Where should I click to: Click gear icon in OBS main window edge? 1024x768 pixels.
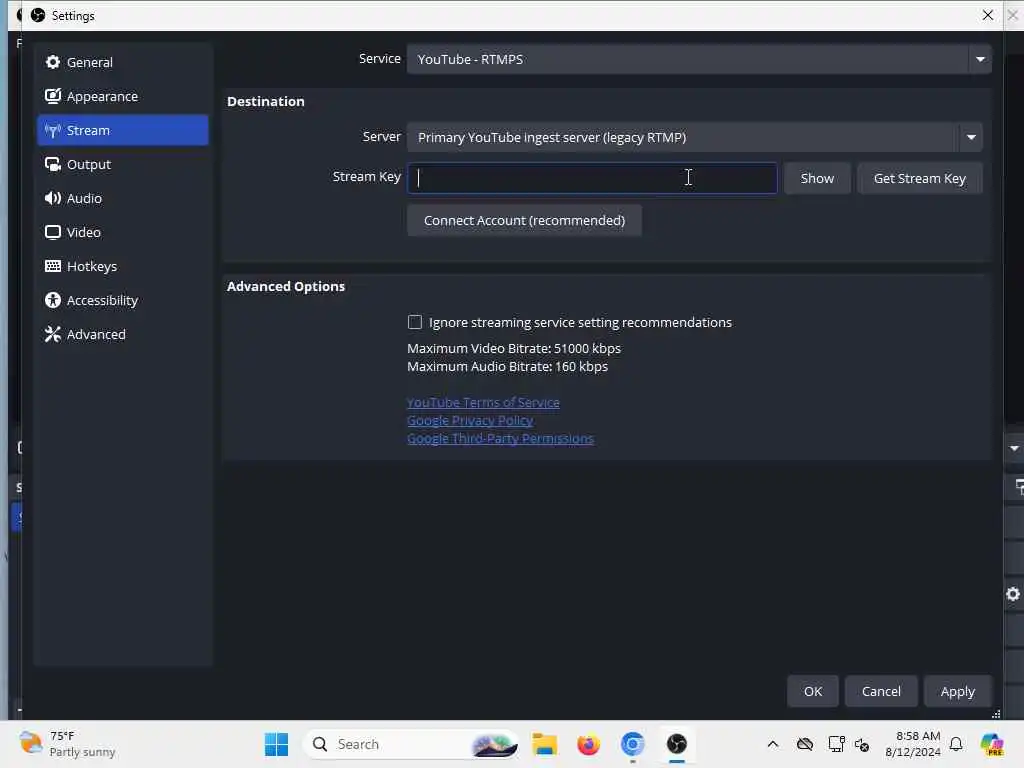[1013, 594]
